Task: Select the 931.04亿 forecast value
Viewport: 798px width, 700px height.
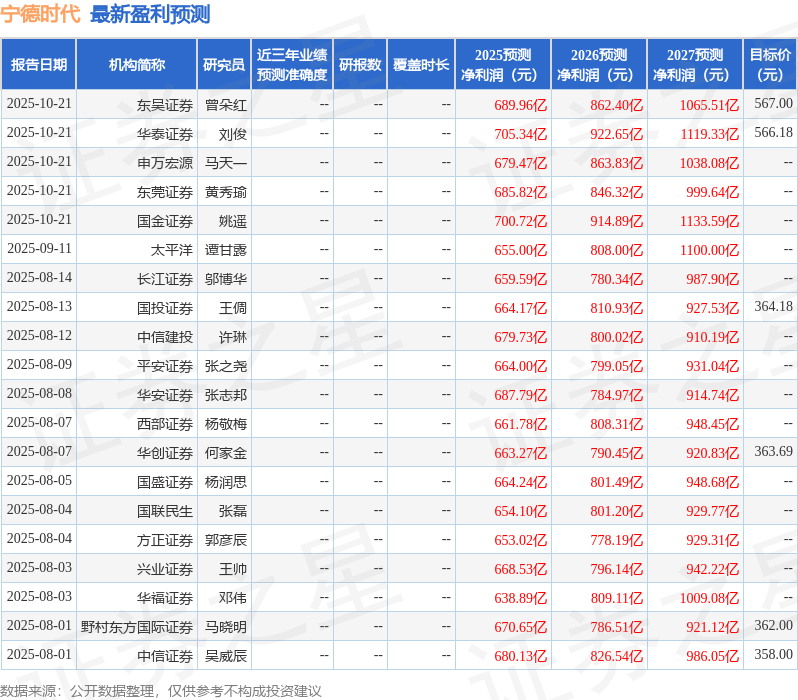Action: pyautogui.click(x=712, y=367)
